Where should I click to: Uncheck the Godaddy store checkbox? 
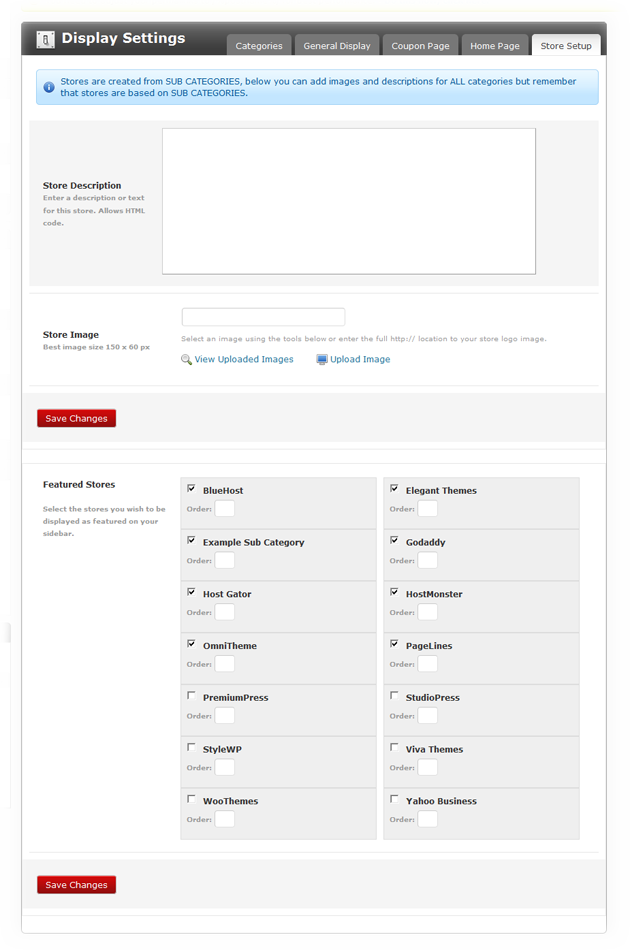[394, 540]
